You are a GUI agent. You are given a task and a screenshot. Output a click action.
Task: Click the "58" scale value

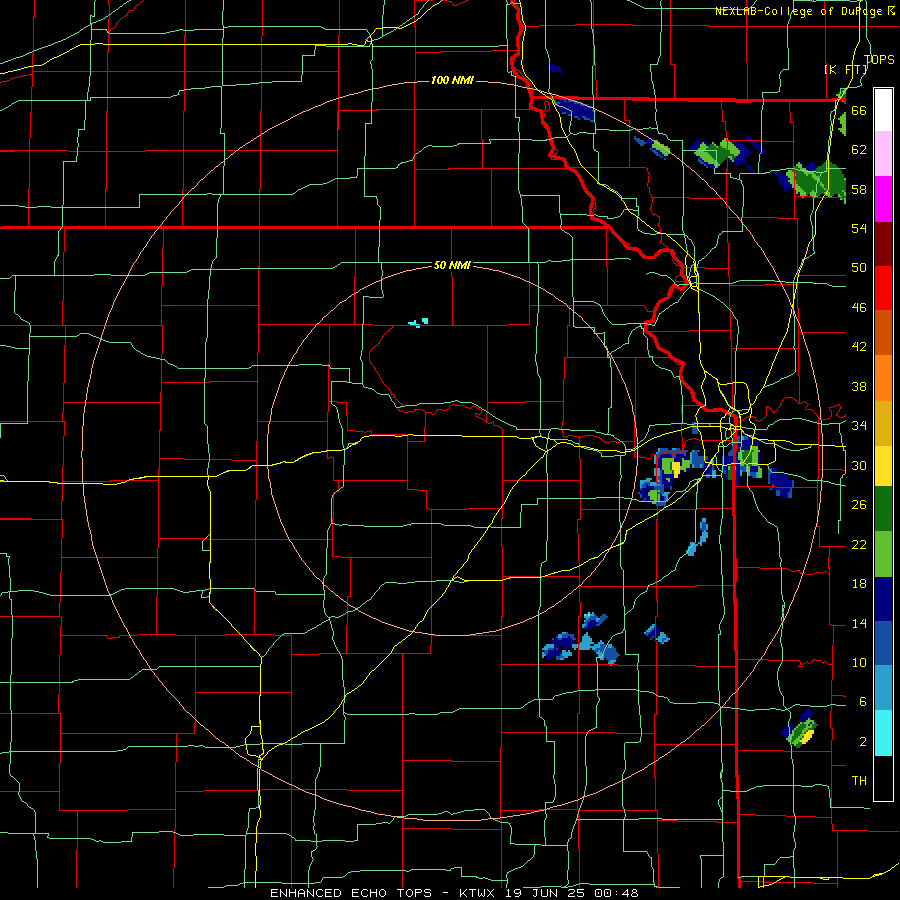click(x=859, y=189)
